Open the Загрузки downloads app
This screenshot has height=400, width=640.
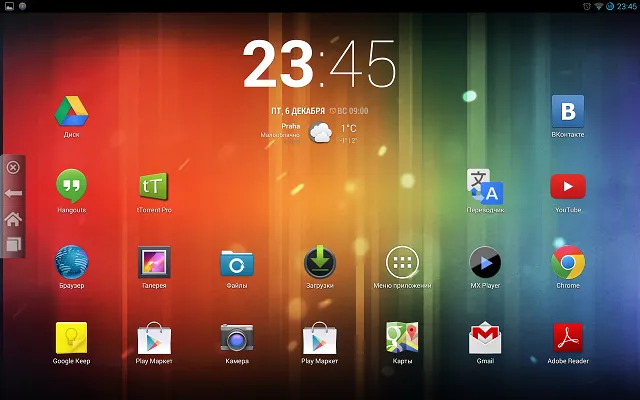pyautogui.click(x=320, y=262)
